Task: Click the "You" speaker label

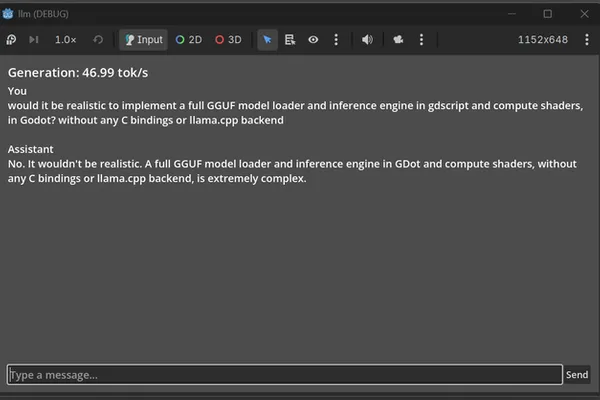Action: coord(17,91)
